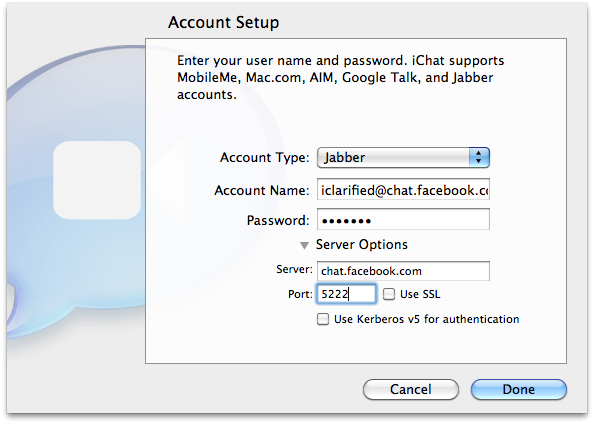Click the Server Options label text
The image size is (594, 424).
tap(362, 245)
